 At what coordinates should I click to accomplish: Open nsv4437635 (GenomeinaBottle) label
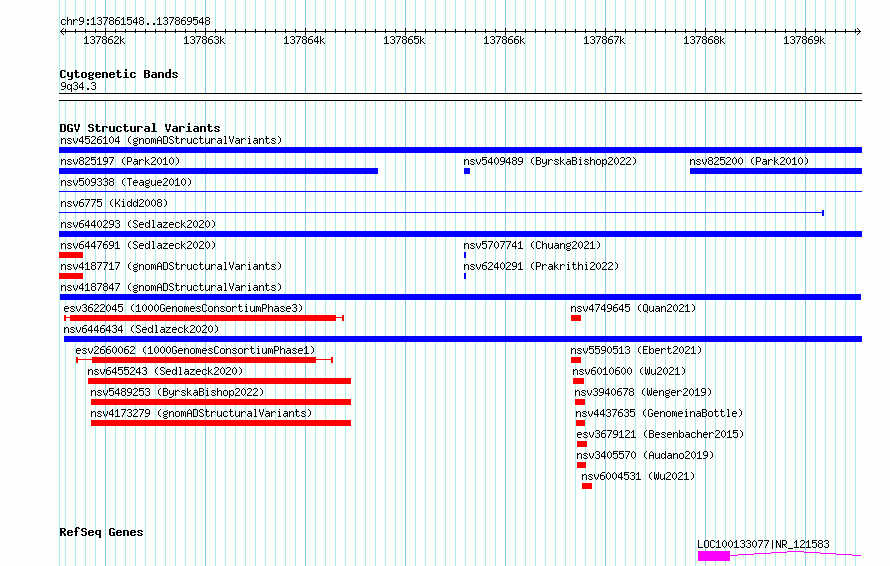click(659, 413)
